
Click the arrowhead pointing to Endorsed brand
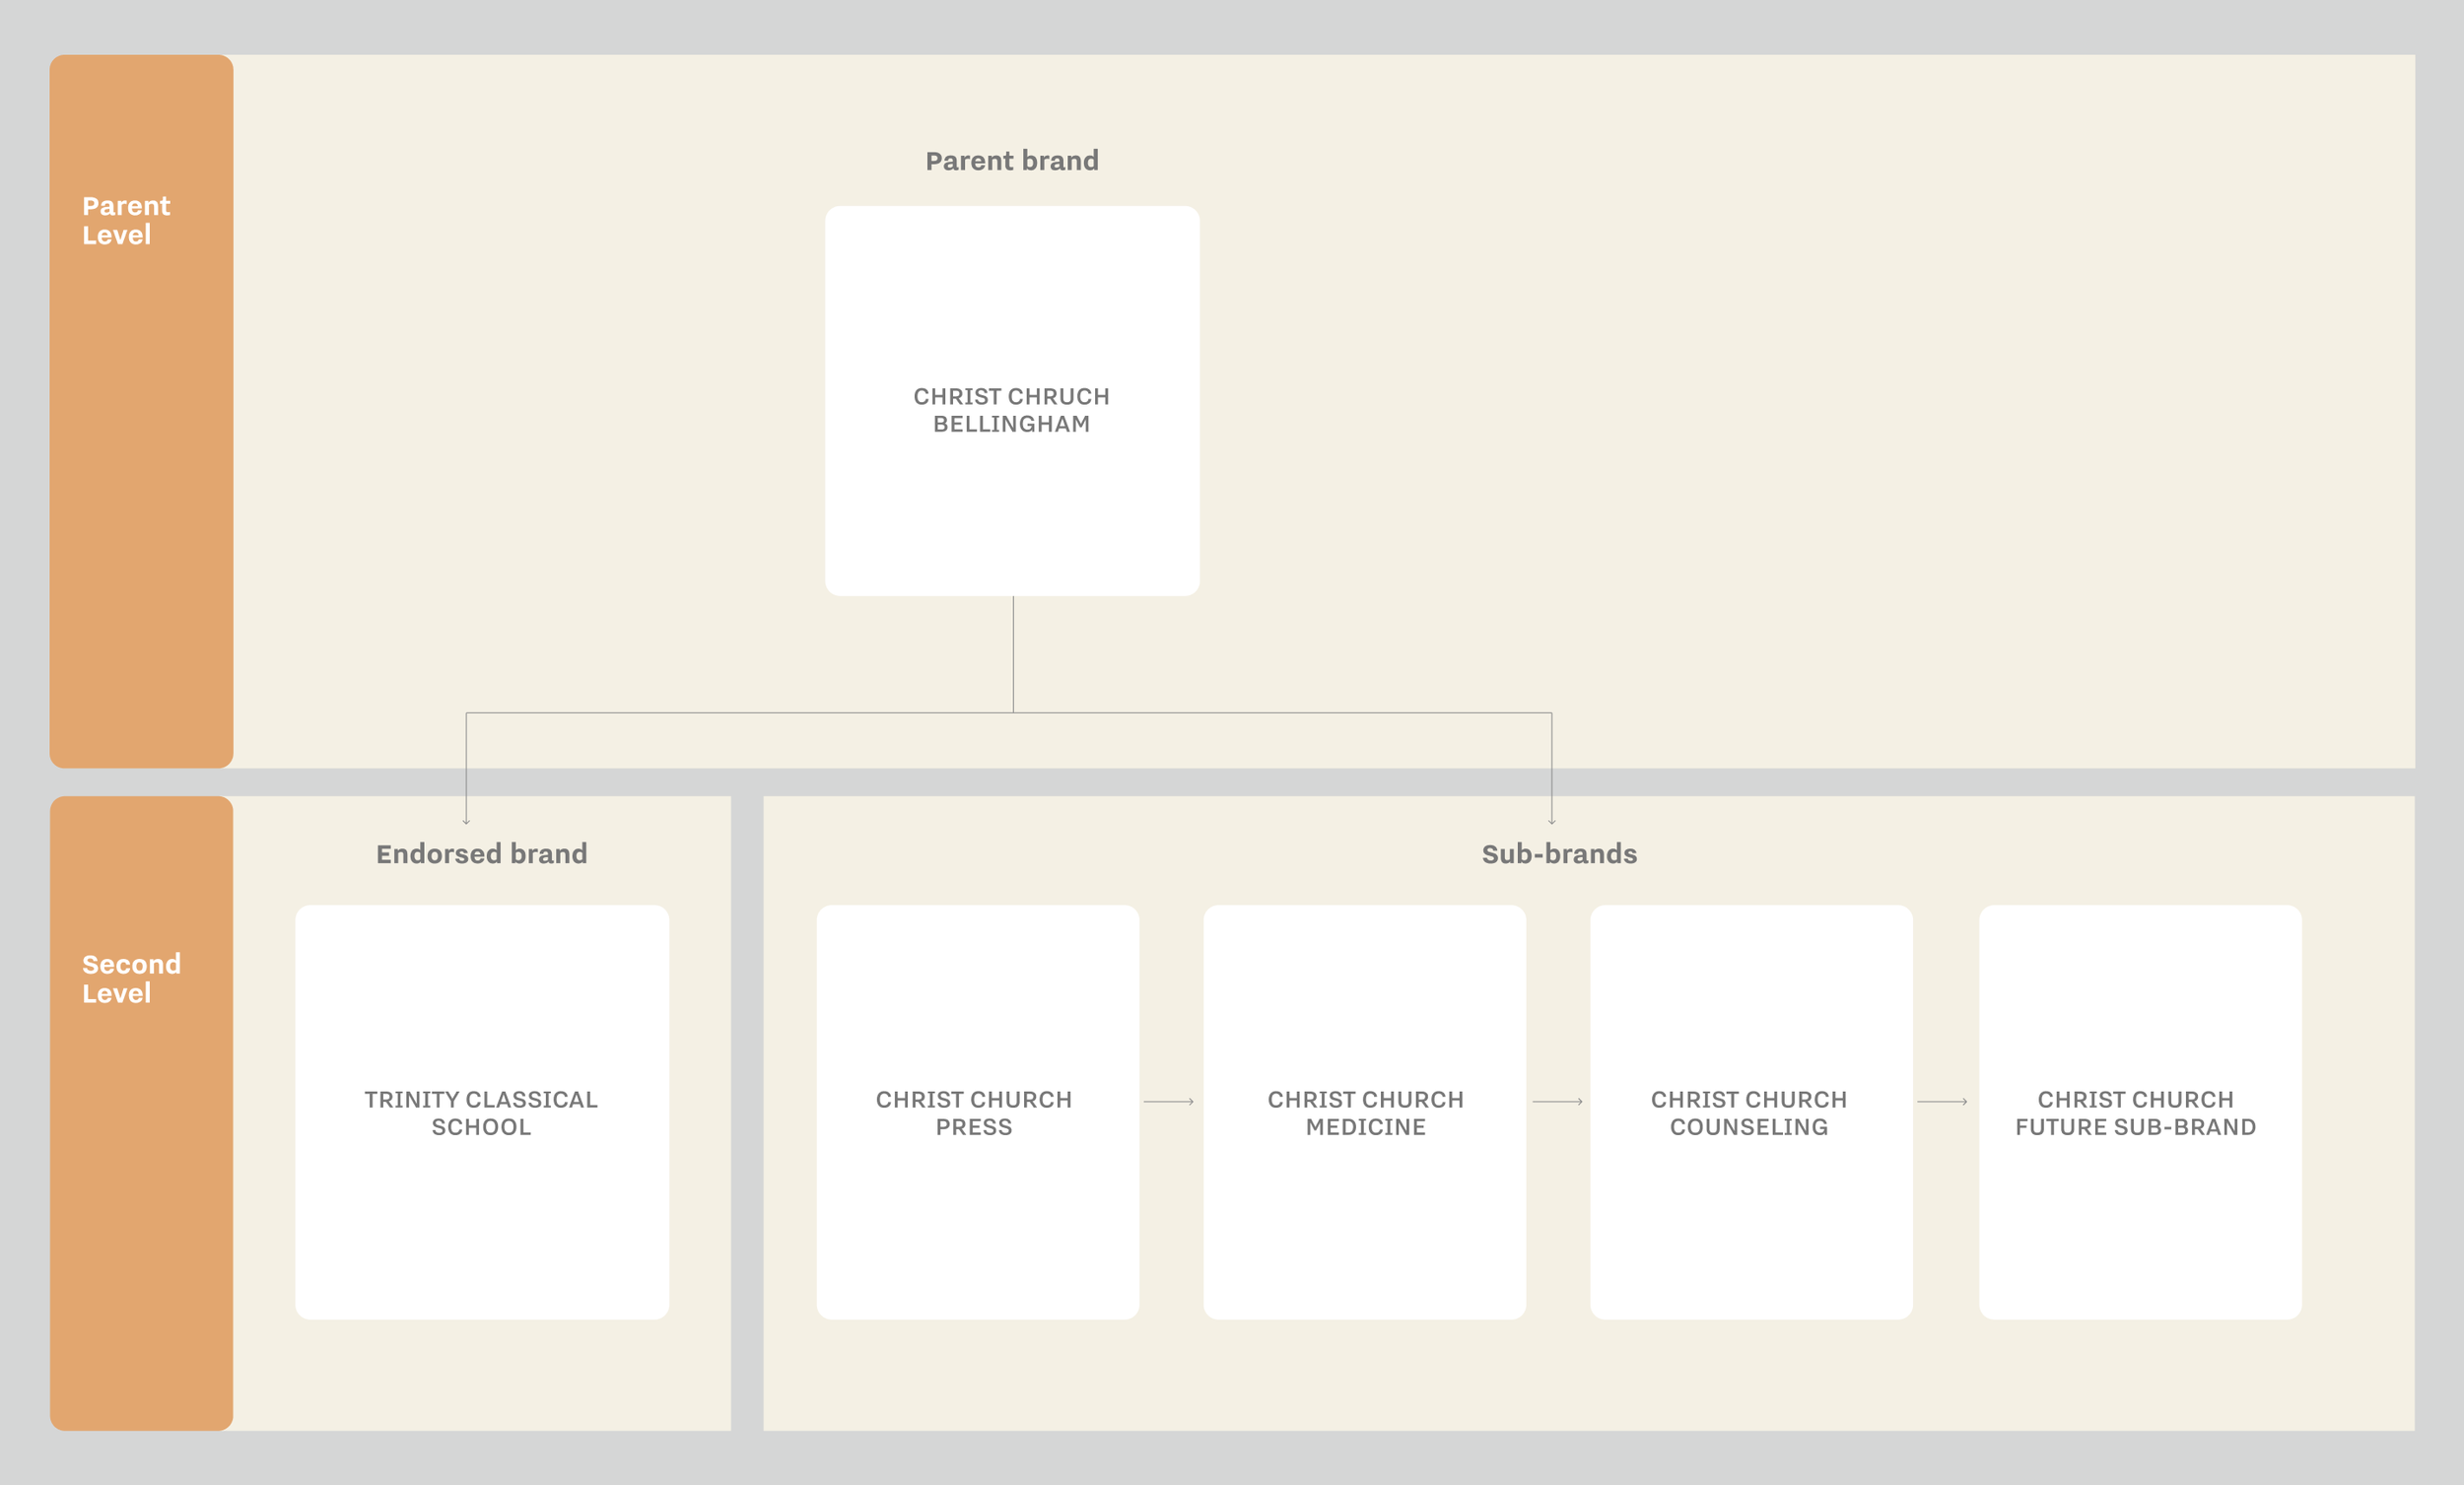tap(466, 821)
